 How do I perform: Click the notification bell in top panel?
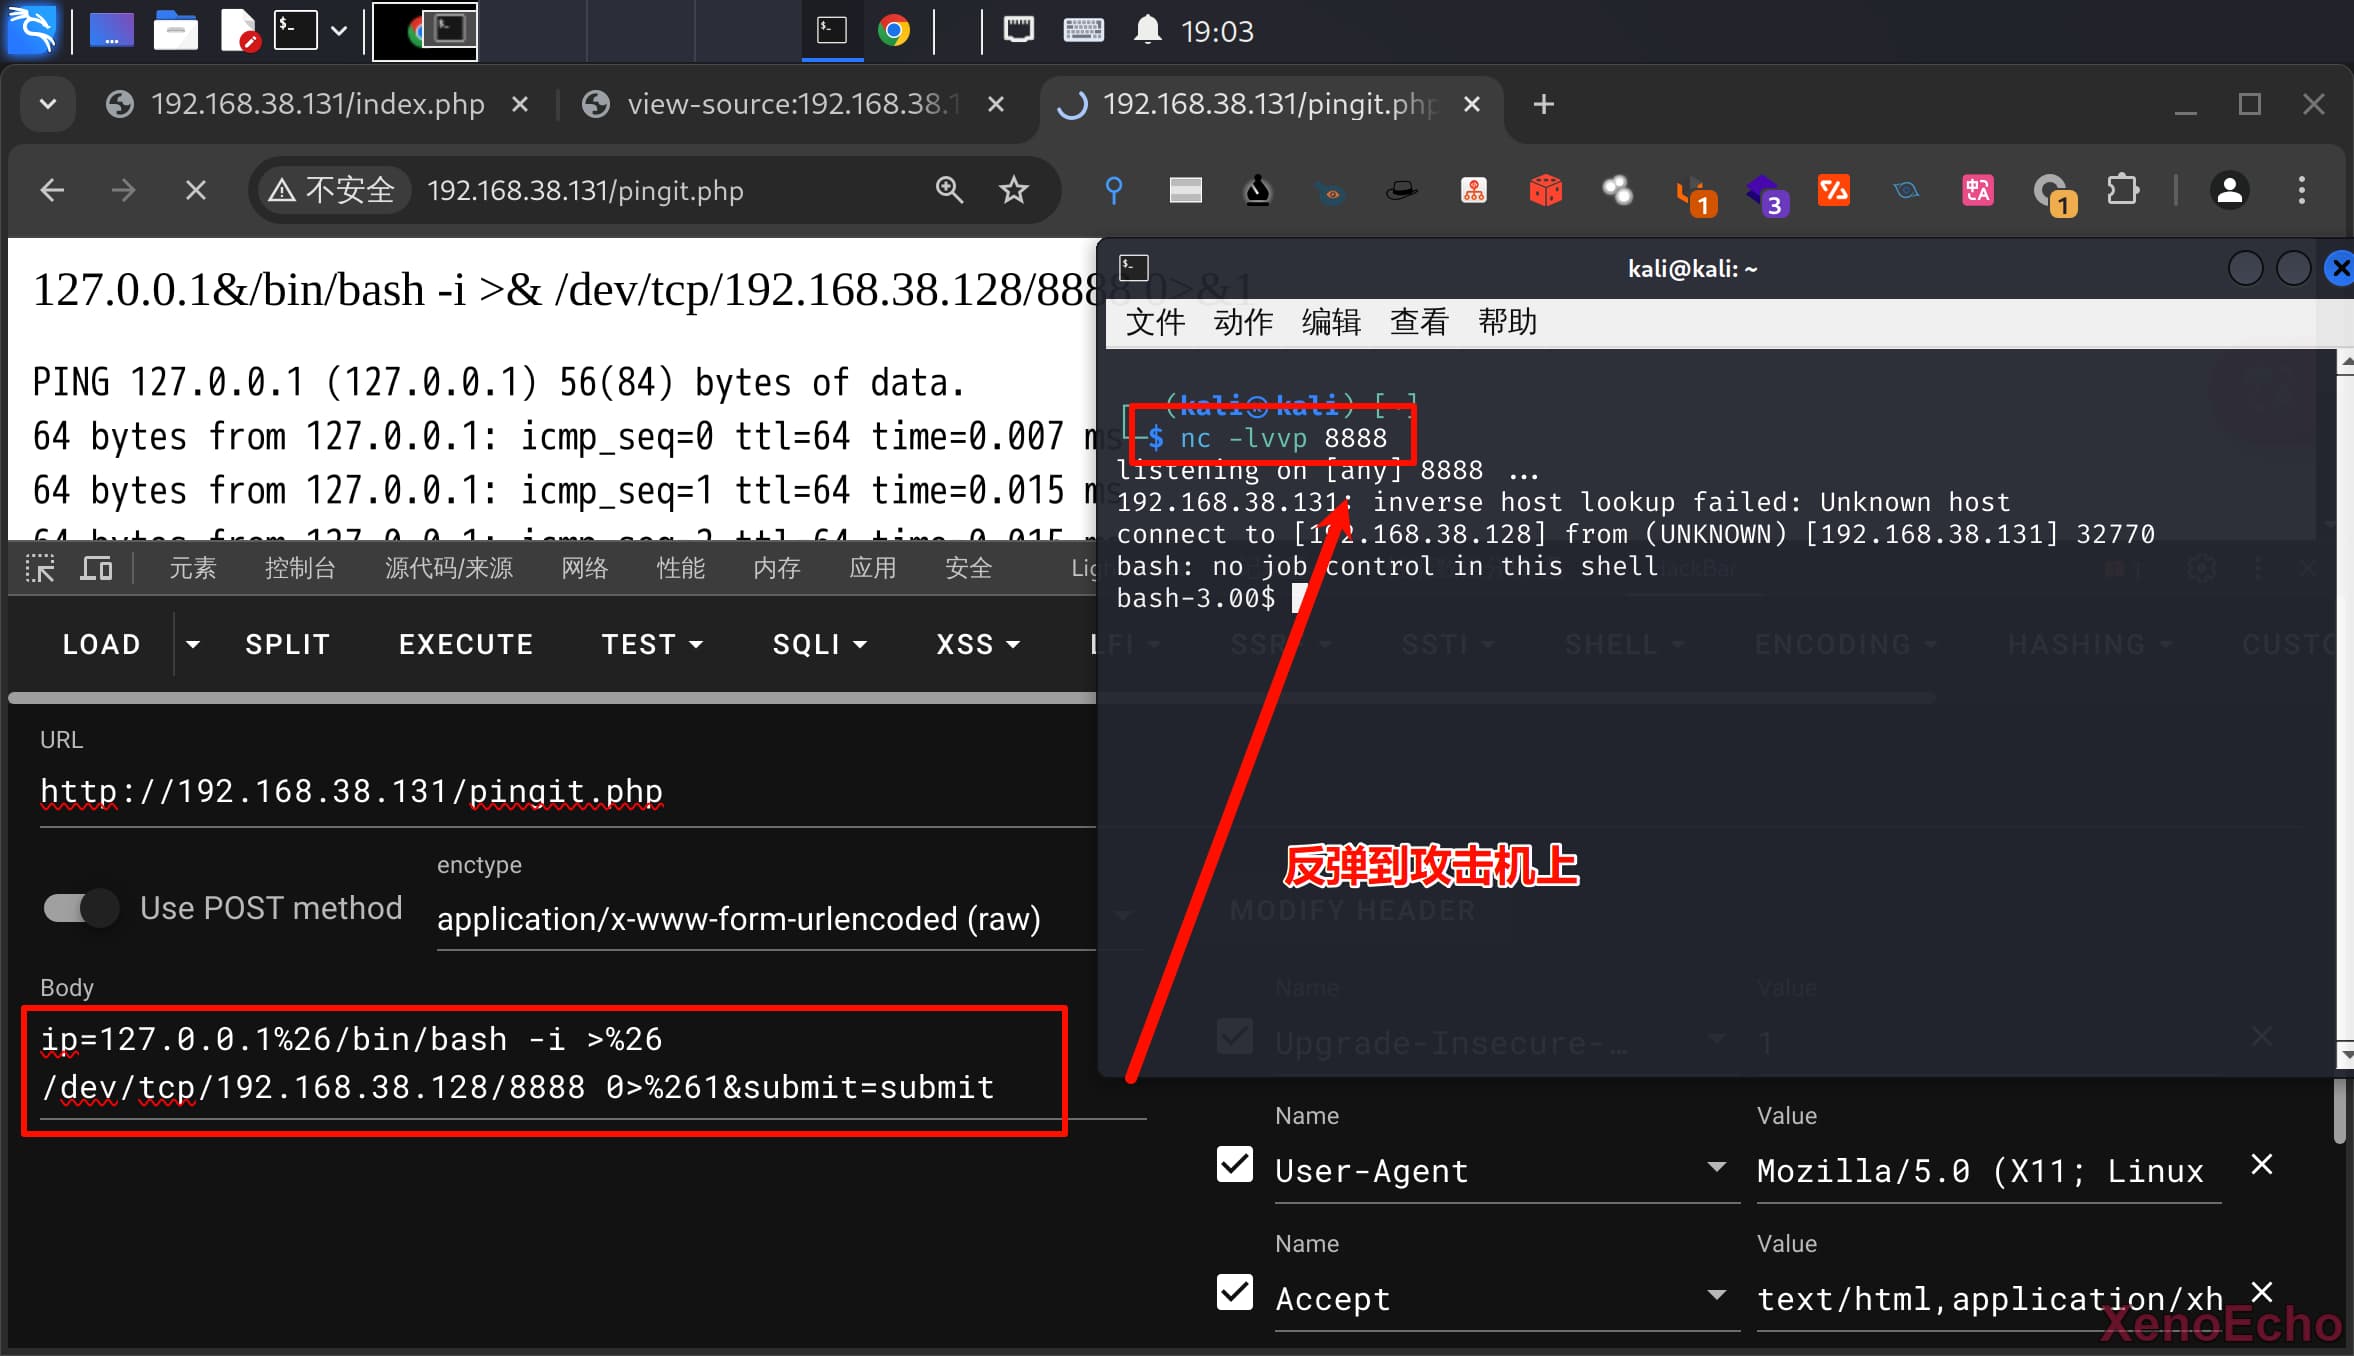pyautogui.click(x=1147, y=30)
